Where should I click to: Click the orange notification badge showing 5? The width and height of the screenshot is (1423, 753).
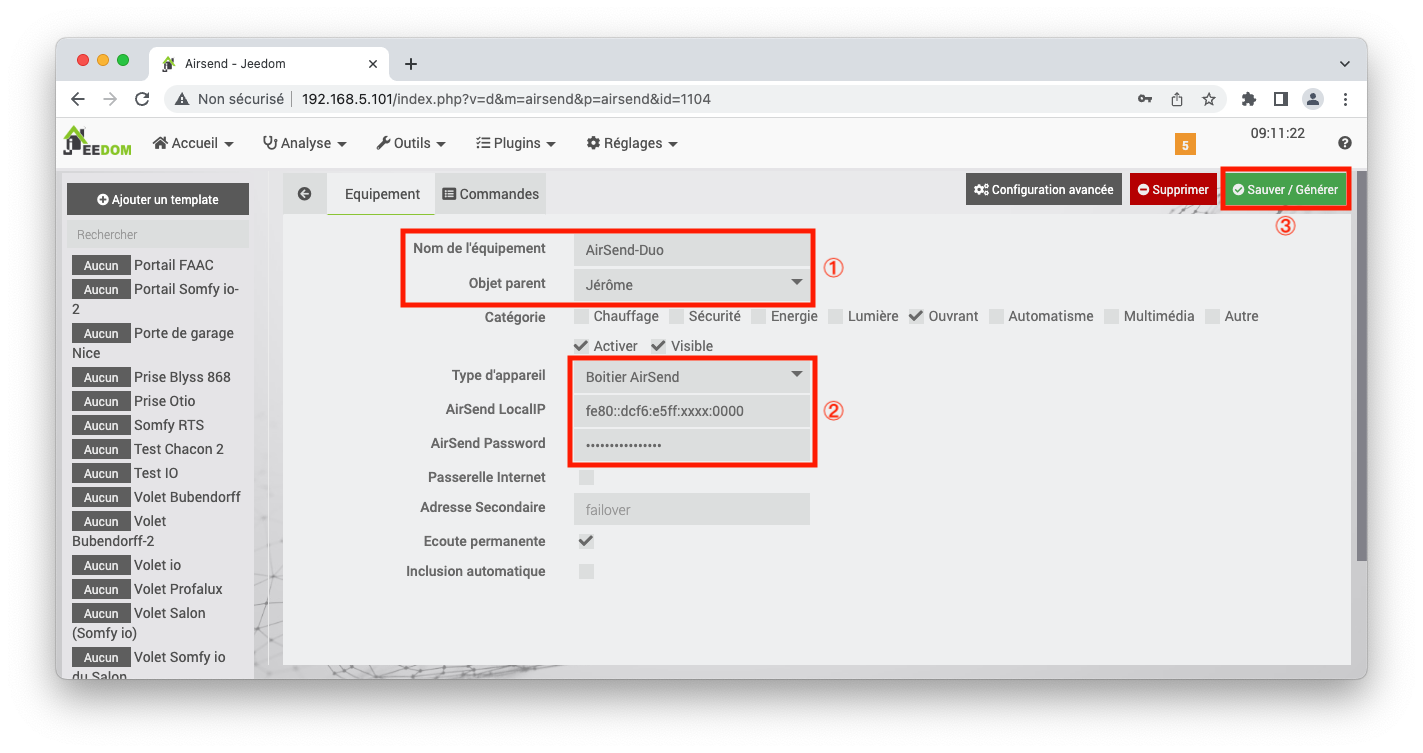pyautogui.click(x=1185, y=144)
